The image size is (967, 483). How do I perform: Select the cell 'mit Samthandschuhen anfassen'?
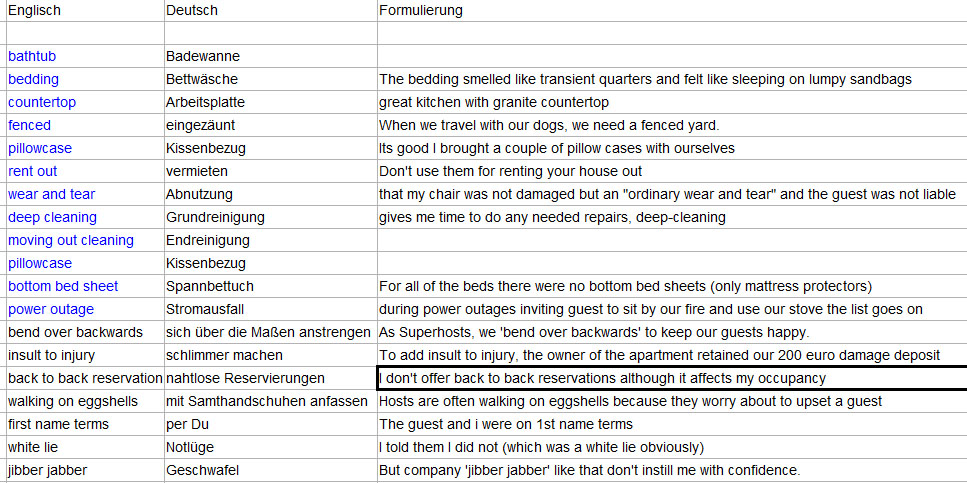pyautogui.click(x=271, y=402)
